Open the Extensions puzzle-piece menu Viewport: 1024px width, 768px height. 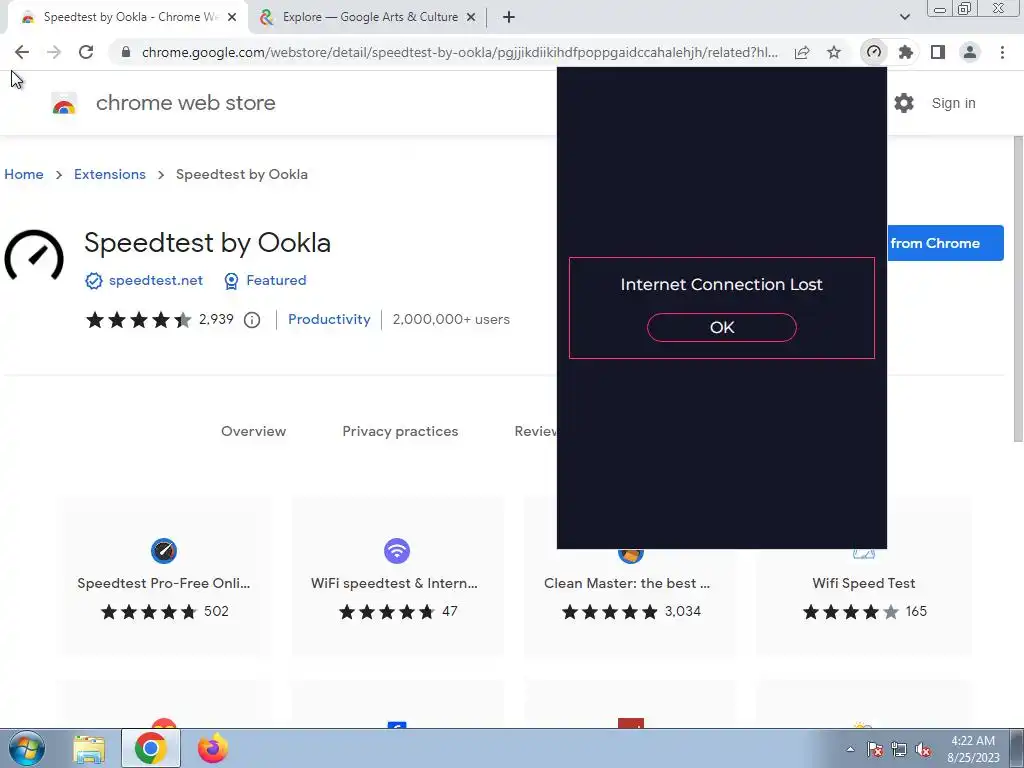[x=906, y=52]
